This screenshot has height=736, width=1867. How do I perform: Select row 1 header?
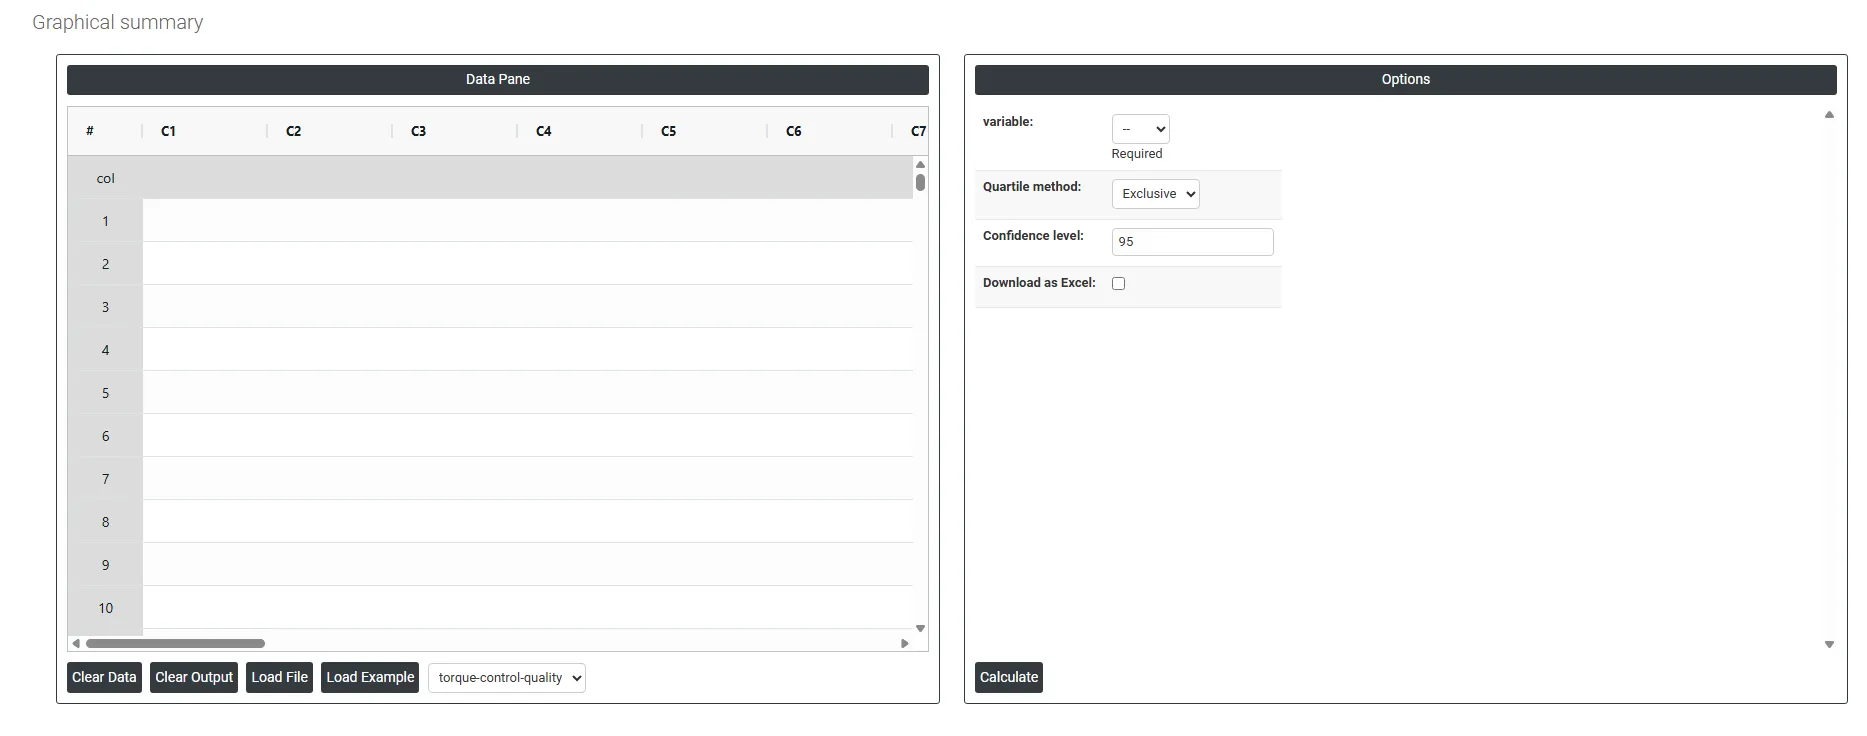pos(105,221)
